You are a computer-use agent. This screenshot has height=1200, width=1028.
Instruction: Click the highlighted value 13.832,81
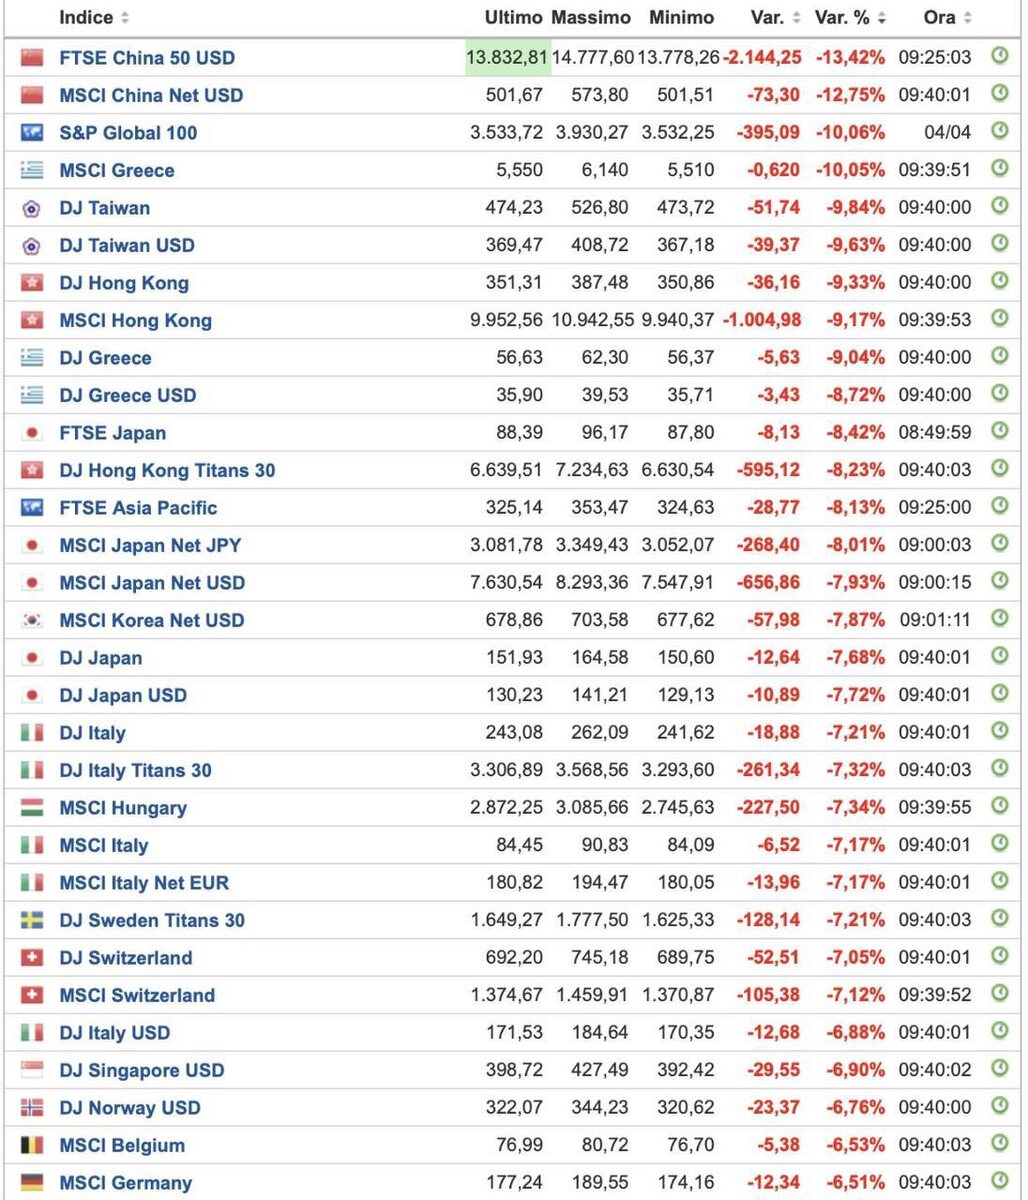[x=508, y=58]
